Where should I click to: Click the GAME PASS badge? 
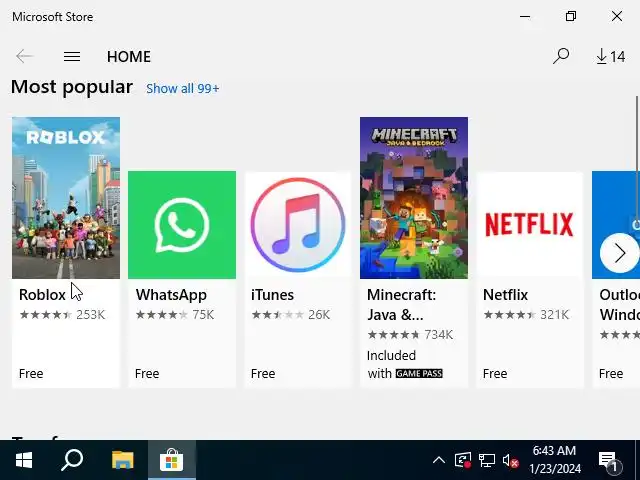pyautogui.click(x=419, y=373)
